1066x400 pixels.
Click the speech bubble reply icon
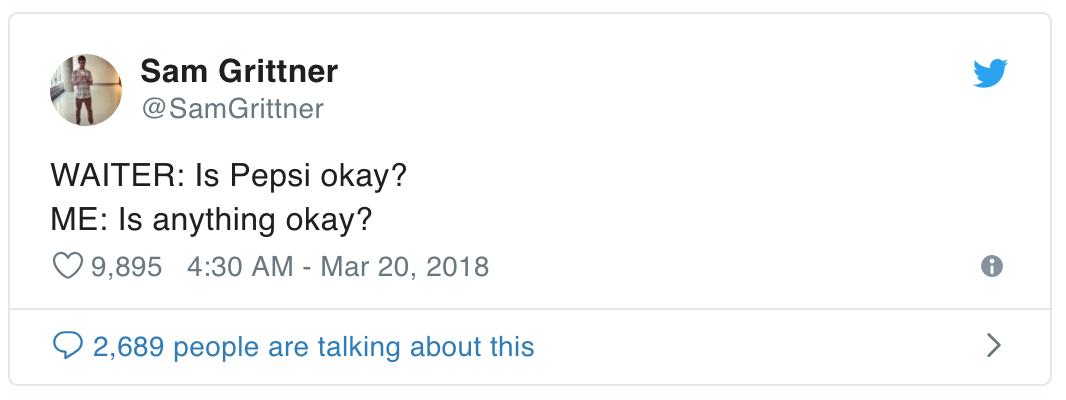point(66,346)
